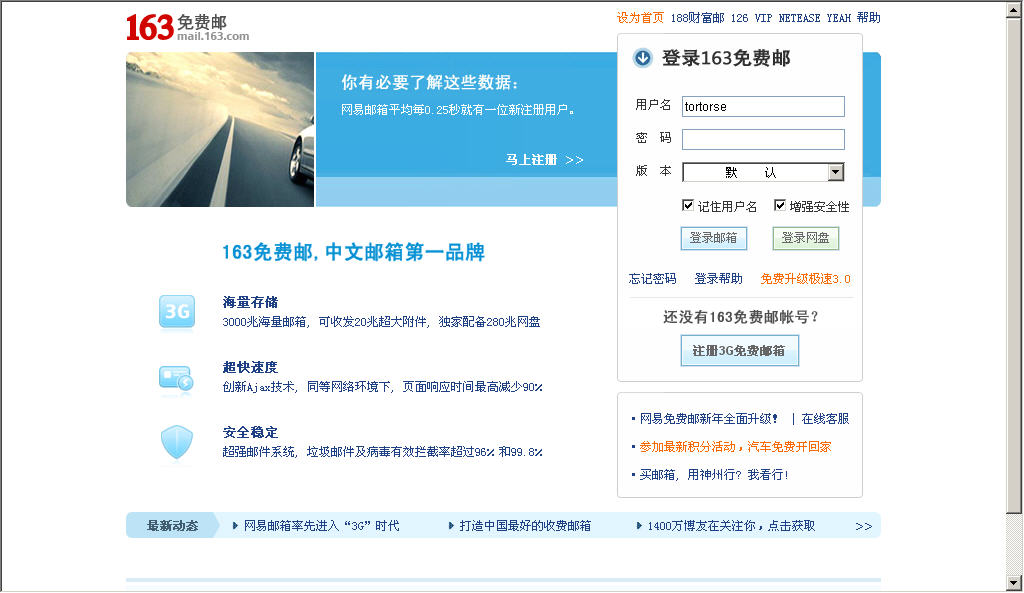Open the 126 mail link
Image resolution: width=1024 pixels, height=593 pixels.
coord(739,18)
